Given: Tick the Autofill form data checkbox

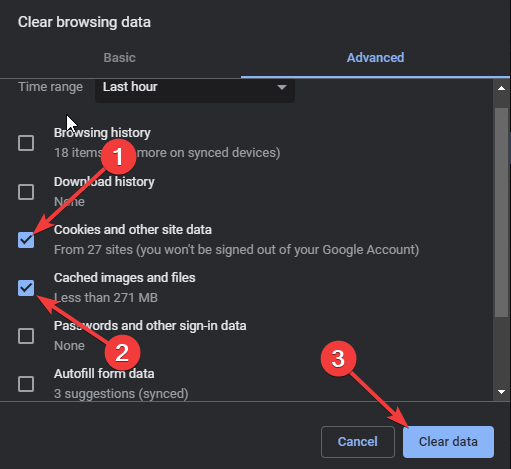Looking at the screenshot, I should pyautogui.click(x=26, y=384).
